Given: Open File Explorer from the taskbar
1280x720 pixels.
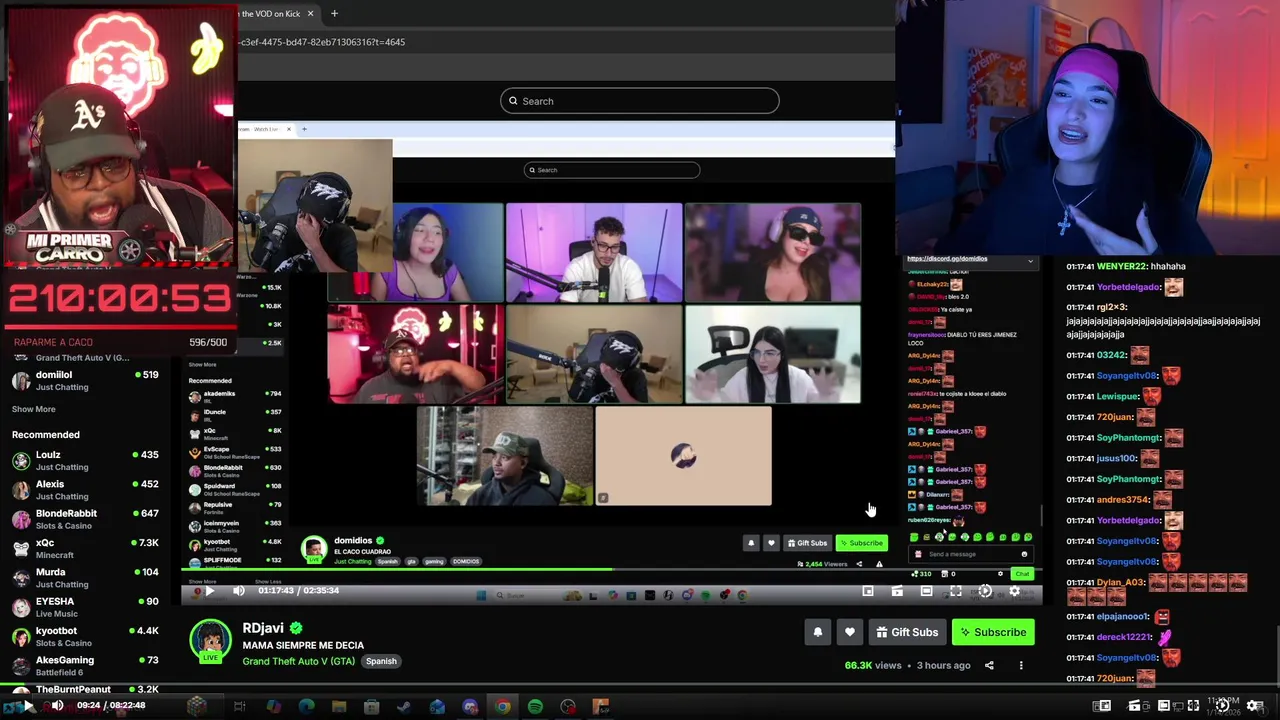Looking at the screenshot, I should [x=339, y=707].
